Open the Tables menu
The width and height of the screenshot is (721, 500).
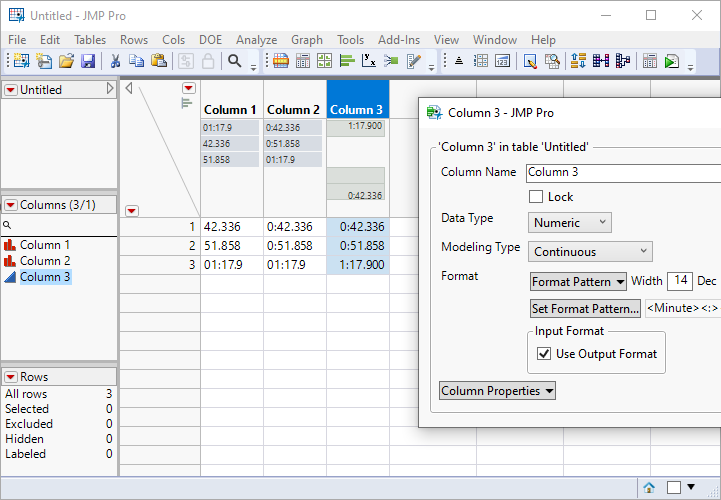[x=90, y=40]
